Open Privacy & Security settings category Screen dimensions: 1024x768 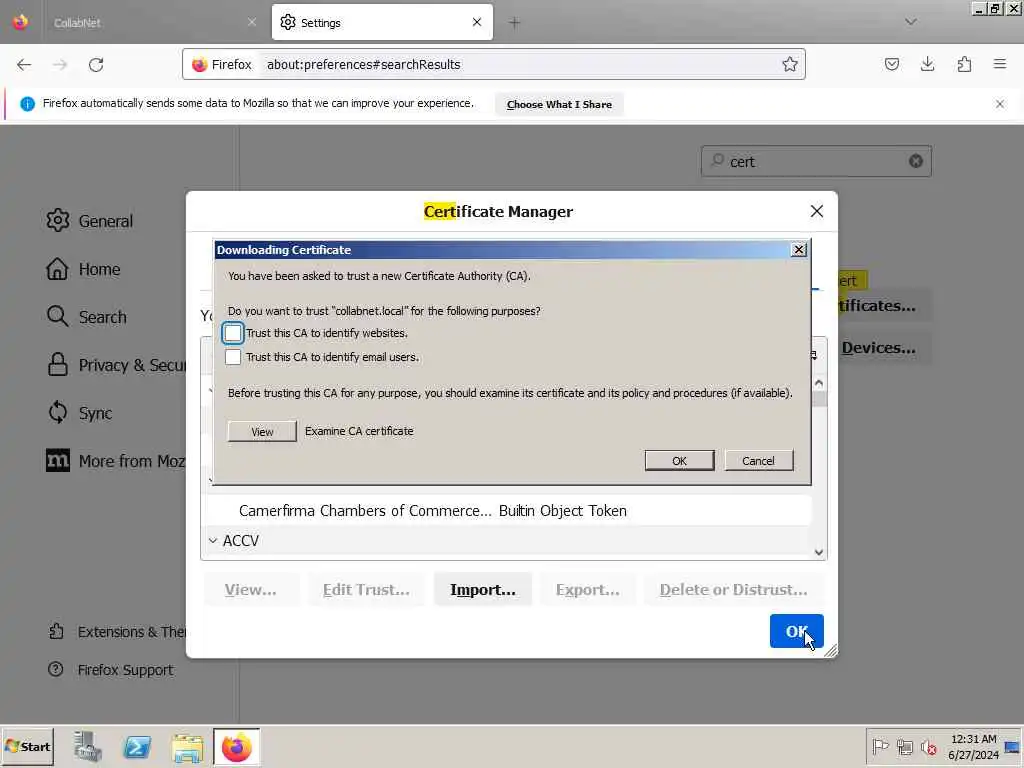[x=116, y=365]
